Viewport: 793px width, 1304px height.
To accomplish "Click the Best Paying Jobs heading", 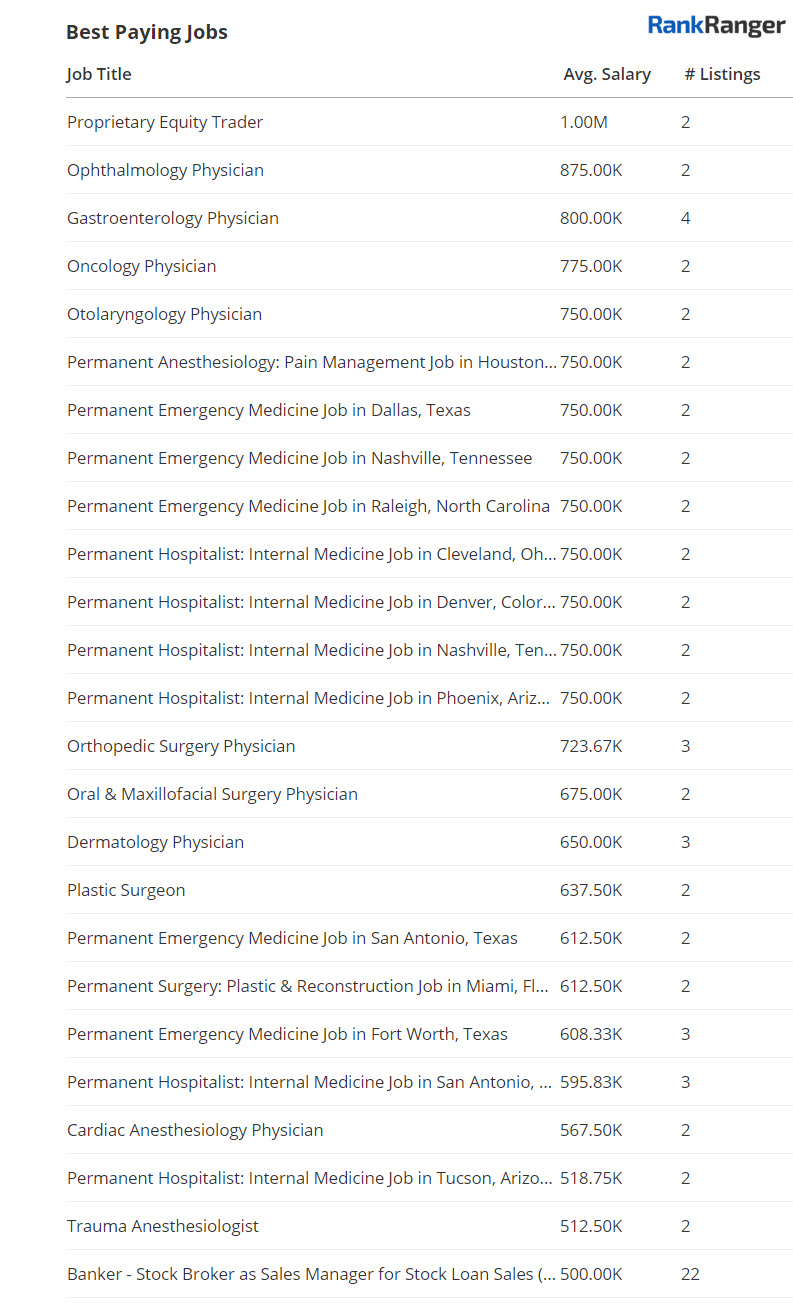I will click(147, 32).
